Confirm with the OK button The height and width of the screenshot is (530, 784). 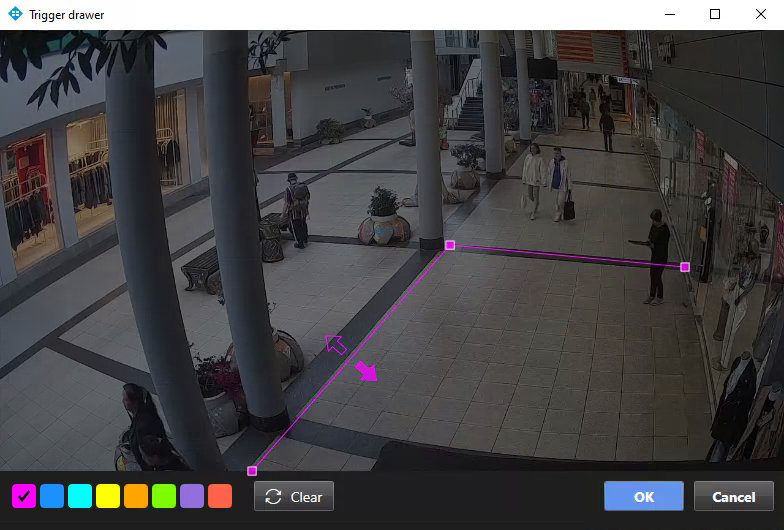[644, 496]
